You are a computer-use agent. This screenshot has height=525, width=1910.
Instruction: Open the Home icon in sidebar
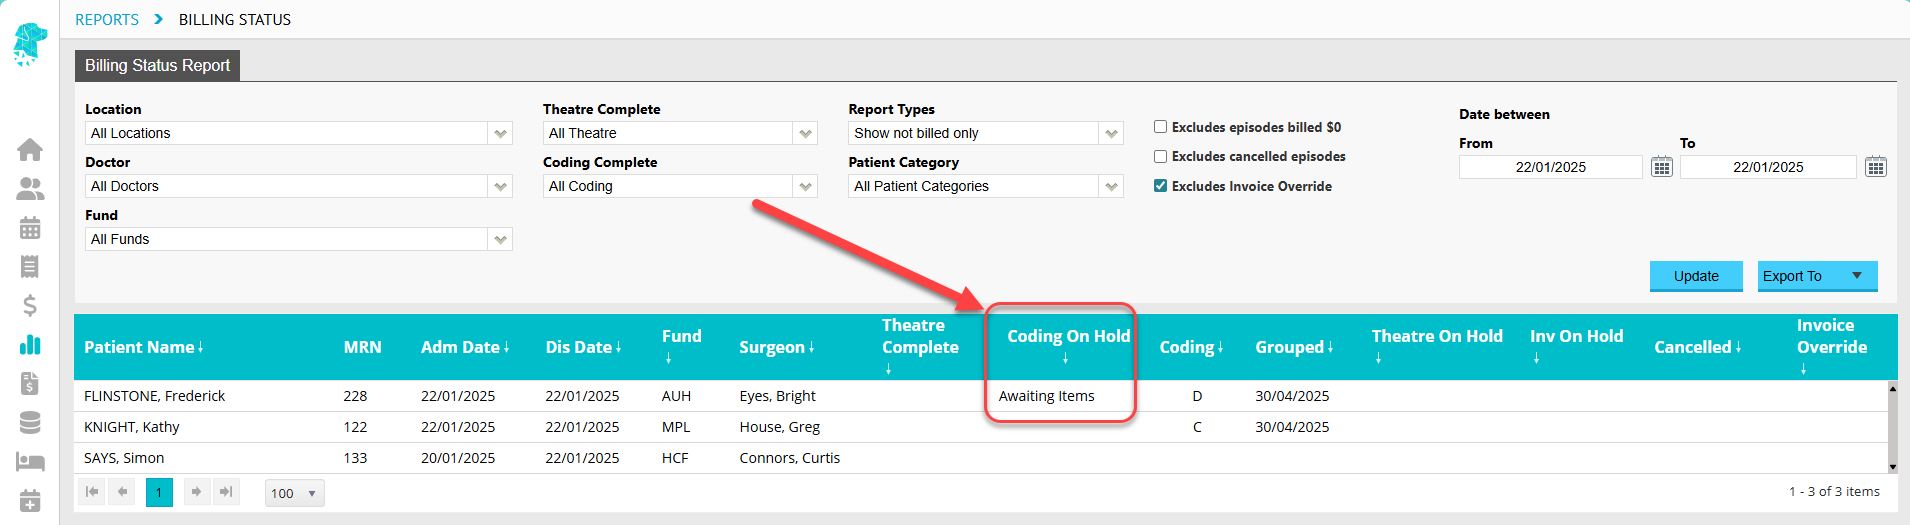click(30, 149)
